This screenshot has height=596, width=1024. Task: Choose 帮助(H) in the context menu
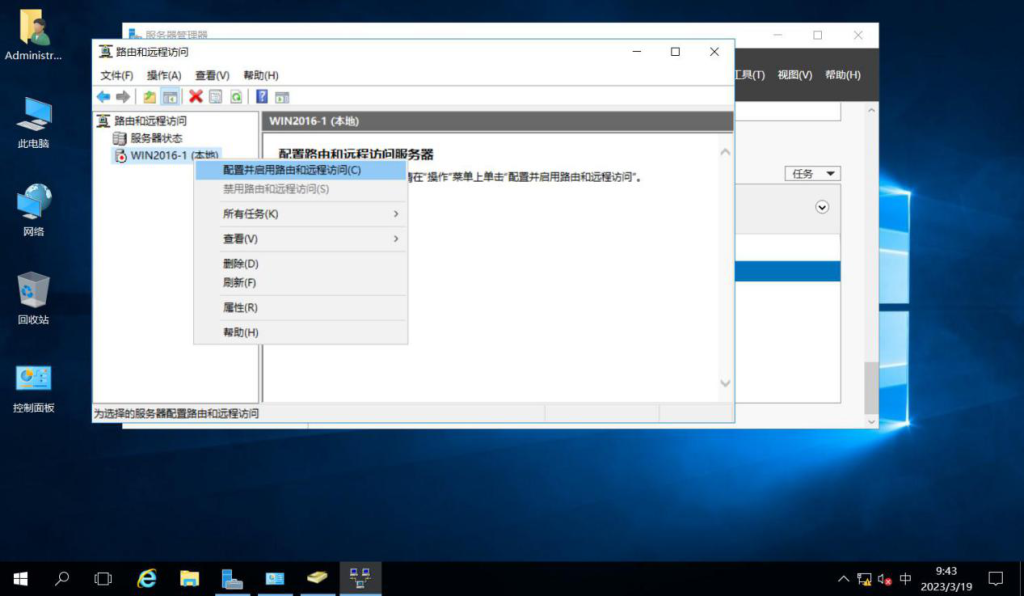pos(301,332)
